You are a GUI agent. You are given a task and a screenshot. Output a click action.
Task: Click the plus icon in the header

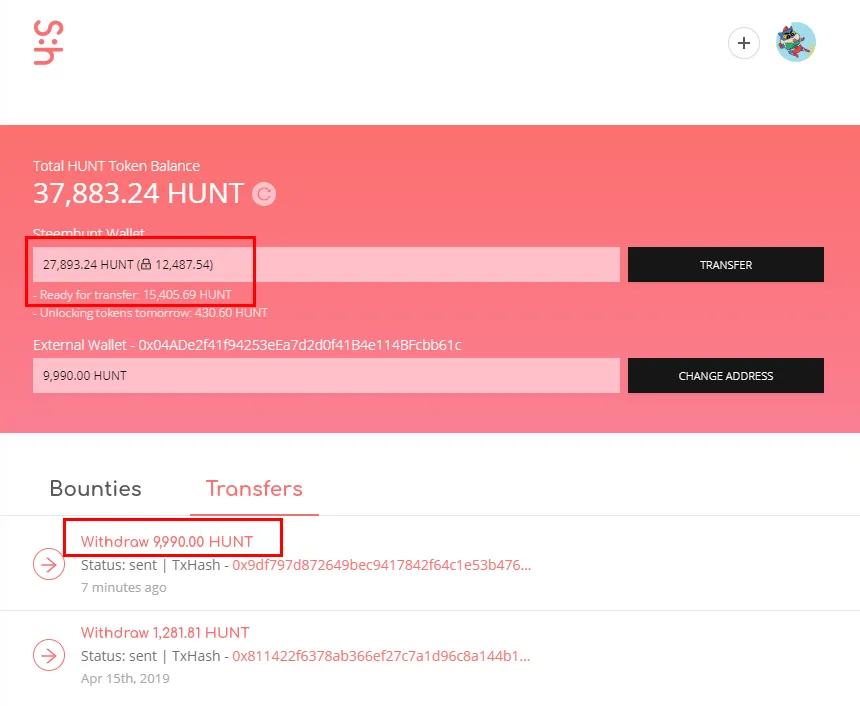click(743, 43)
